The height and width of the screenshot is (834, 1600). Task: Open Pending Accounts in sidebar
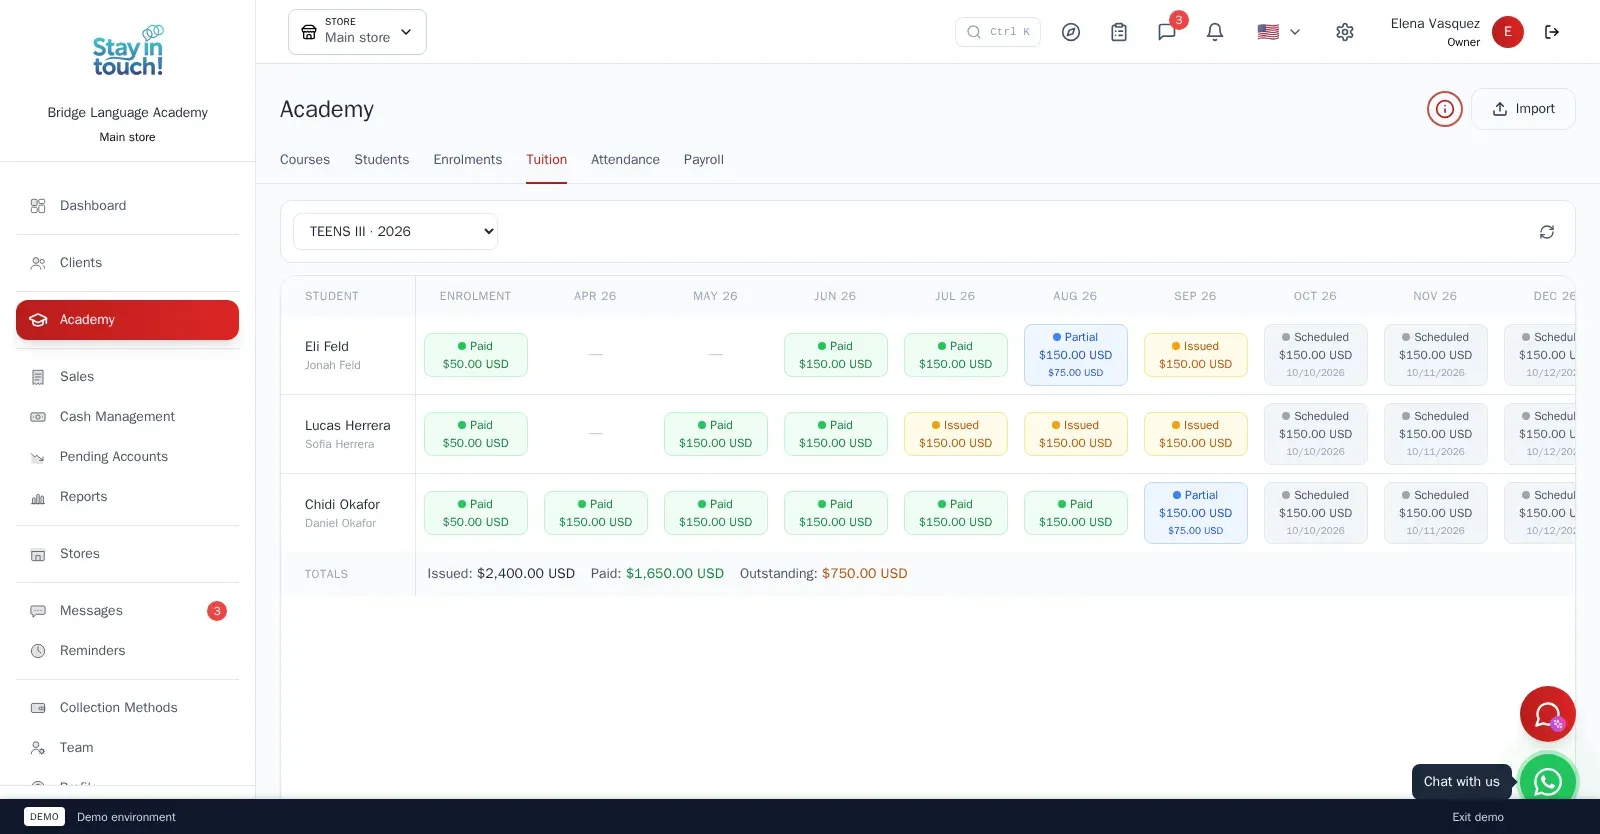(127, 457)
